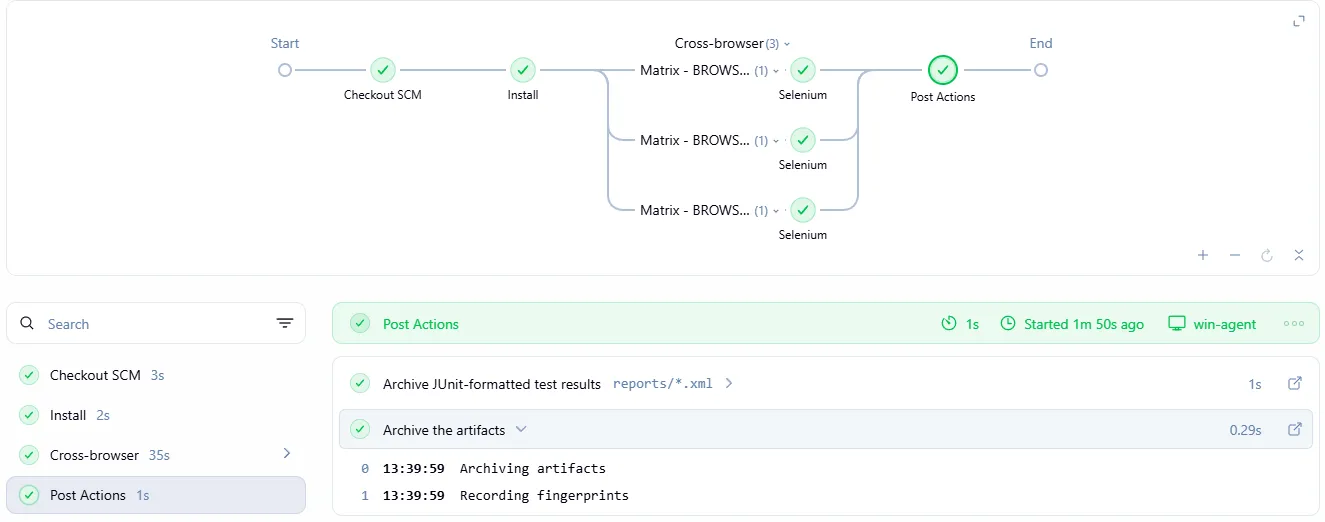Expand the Archive JUnit-formatted test results step

(729, 383)
